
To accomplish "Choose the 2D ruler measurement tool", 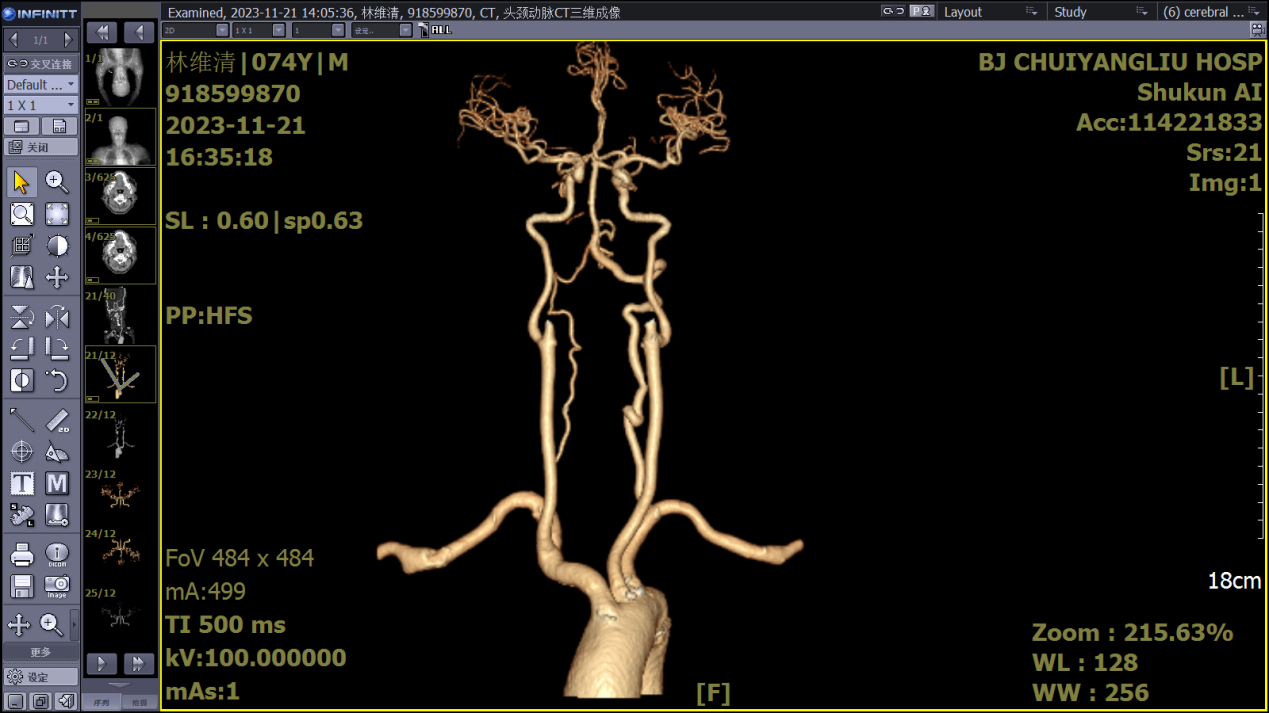I will click(x=57, y=420).
